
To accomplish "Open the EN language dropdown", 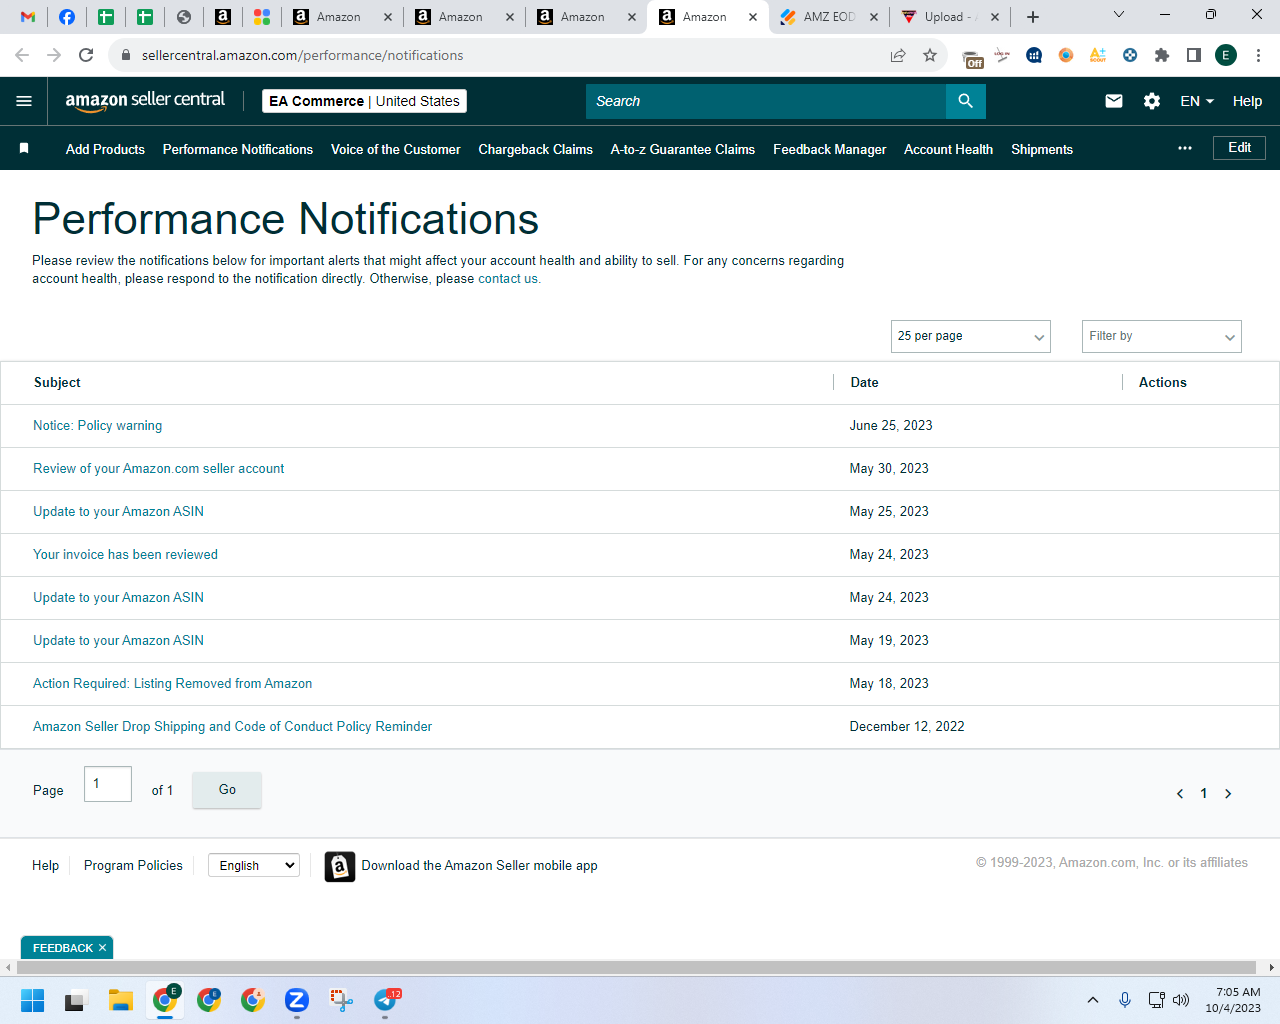I will 1197,101.
